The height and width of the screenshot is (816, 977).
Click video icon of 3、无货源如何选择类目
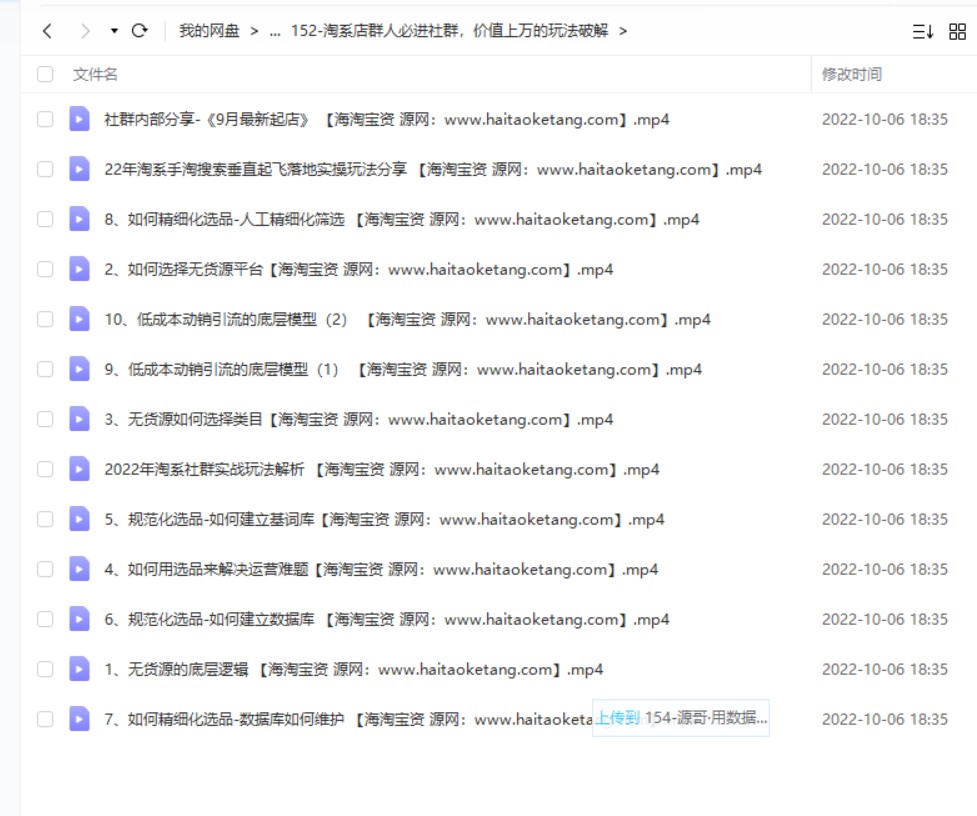click(79, 419)
